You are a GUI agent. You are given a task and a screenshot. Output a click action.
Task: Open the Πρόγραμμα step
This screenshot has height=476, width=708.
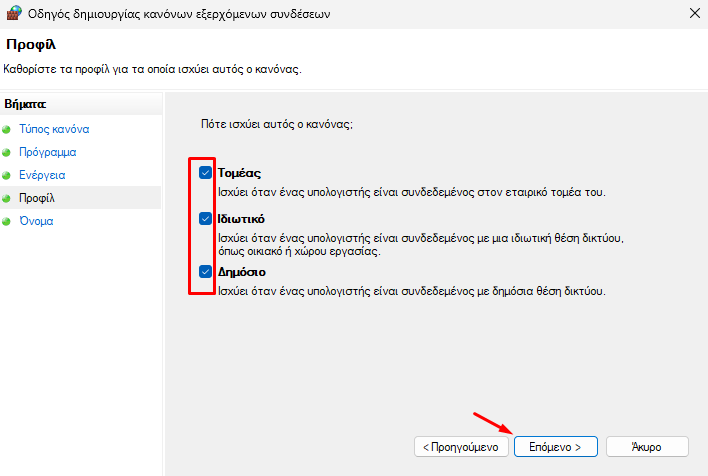click(47, 152)
